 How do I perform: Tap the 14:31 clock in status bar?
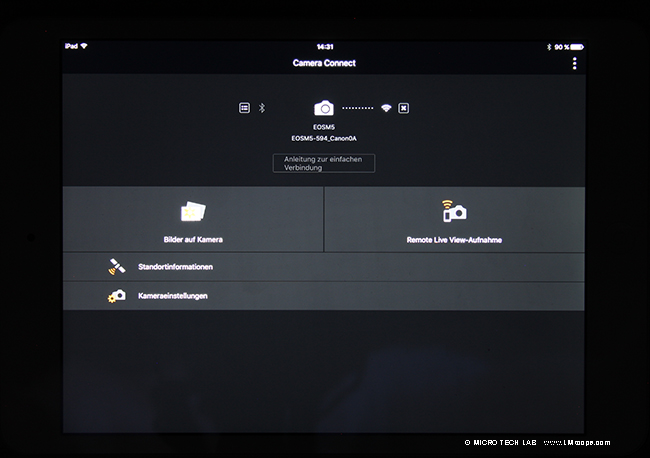[324, 46]
